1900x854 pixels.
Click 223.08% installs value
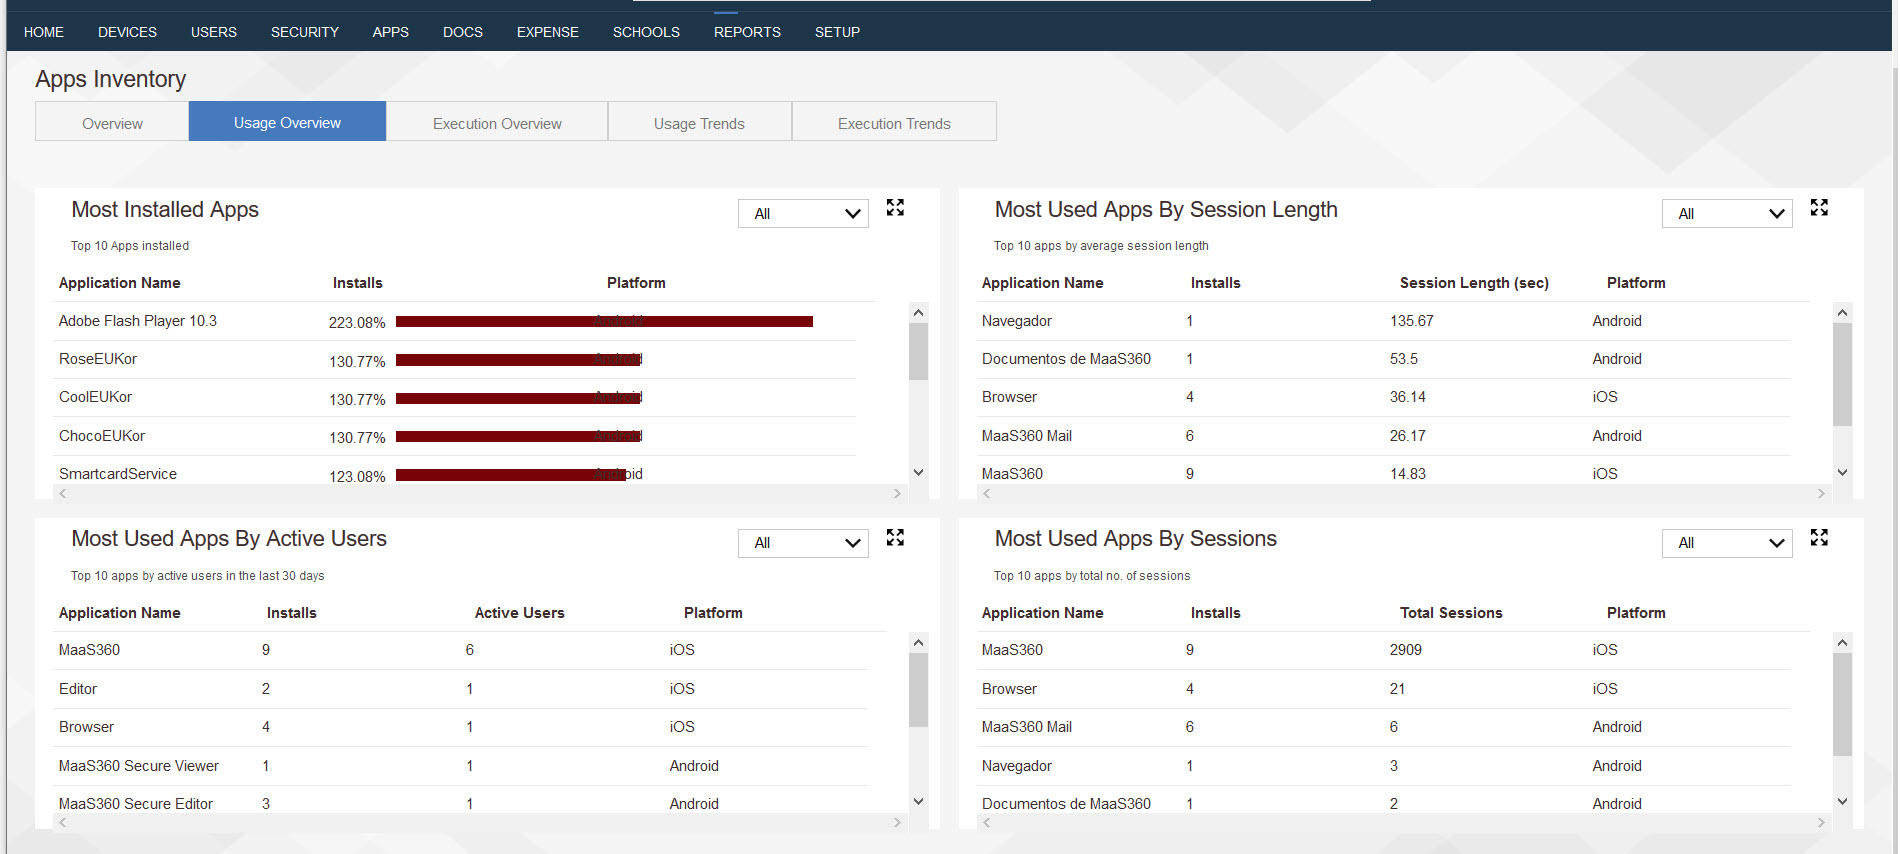pos(357,322)
